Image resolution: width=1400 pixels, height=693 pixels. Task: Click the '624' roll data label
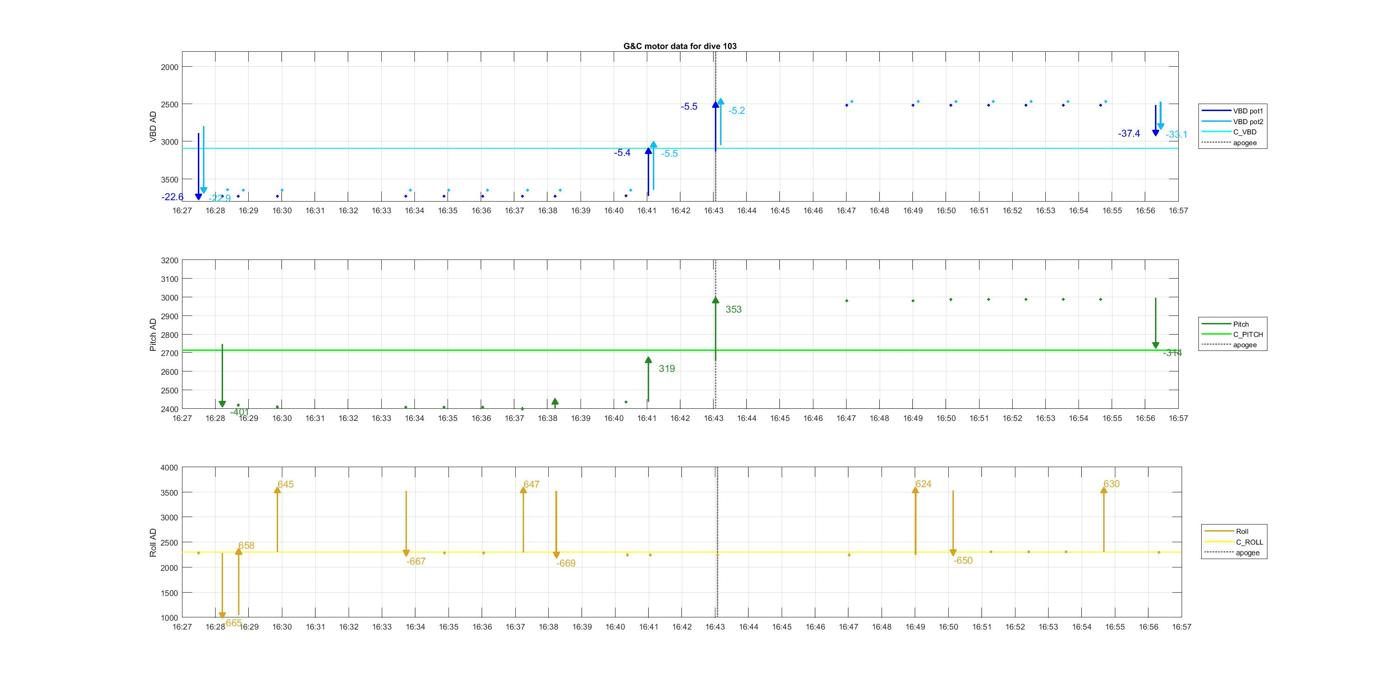923,484
